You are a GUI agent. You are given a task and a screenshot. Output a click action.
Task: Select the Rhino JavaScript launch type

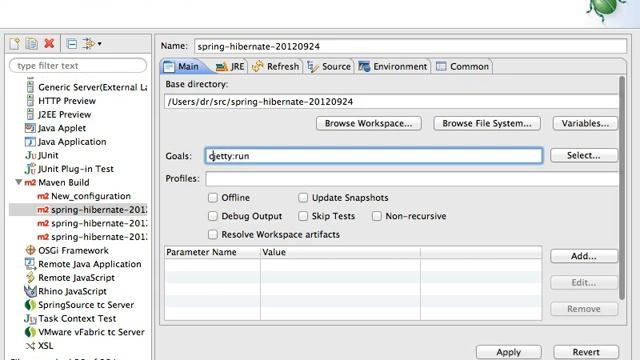pyautogui.click(x=72, y=291)
